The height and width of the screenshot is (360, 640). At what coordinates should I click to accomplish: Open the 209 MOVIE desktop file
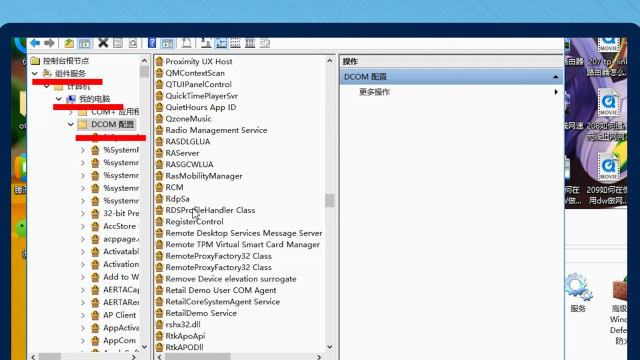[x=608, y=179]
